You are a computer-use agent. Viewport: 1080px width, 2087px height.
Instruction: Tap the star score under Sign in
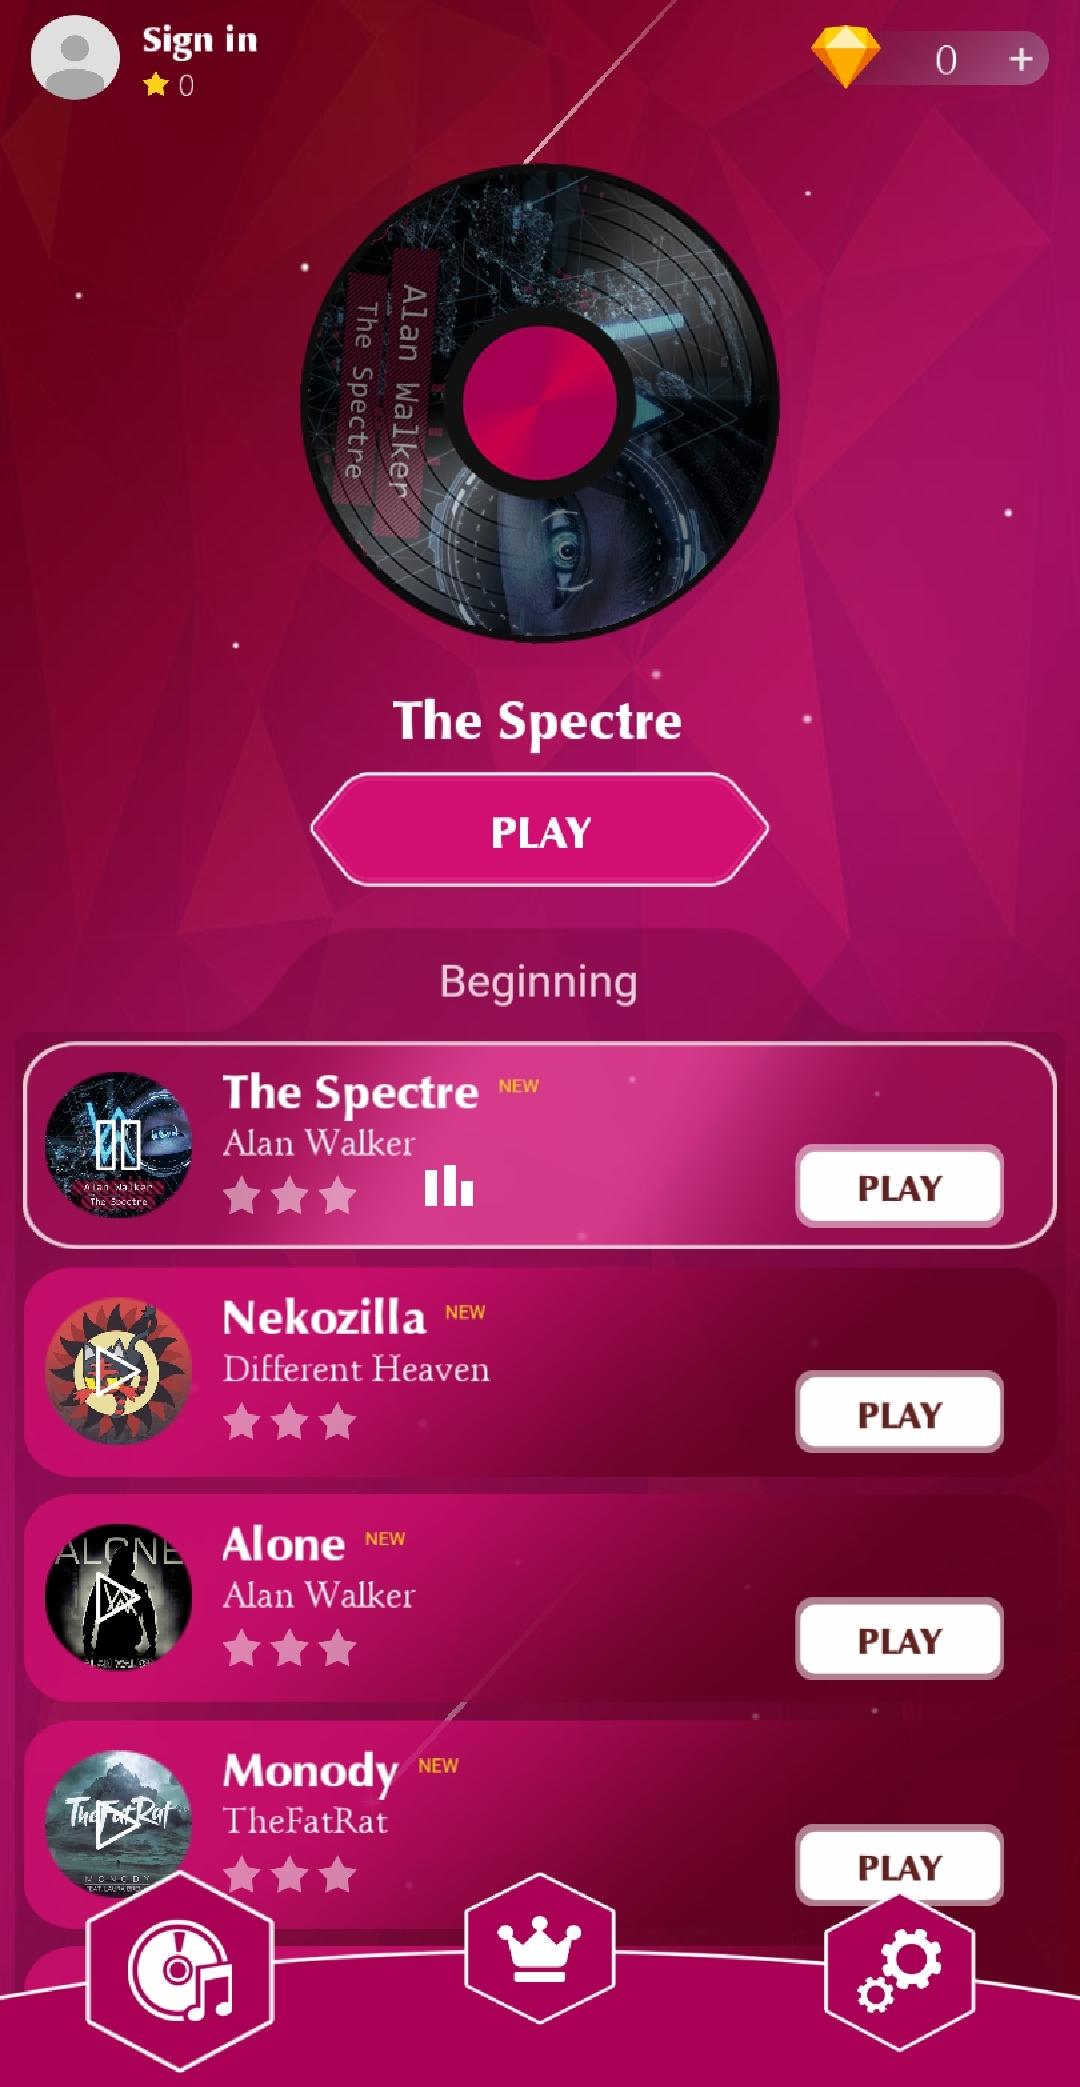pos(169,86)
